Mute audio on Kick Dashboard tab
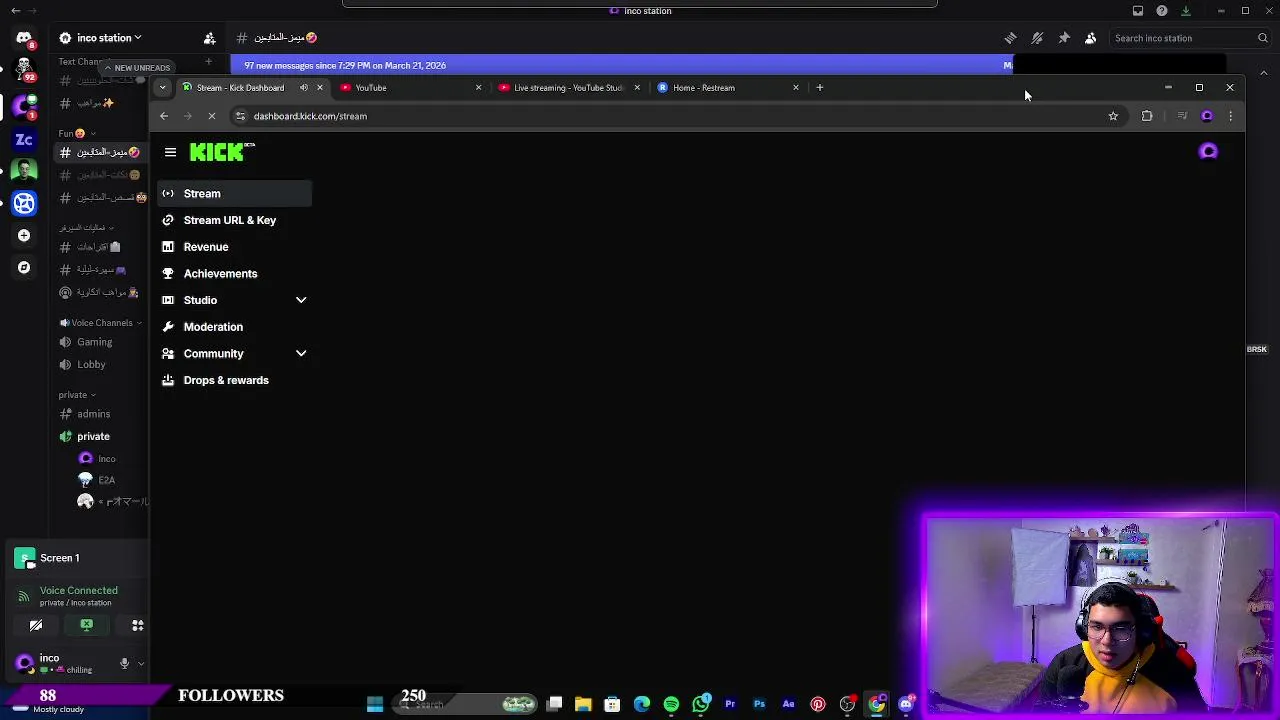This screenshot has height=720, width=1280. (304, 88)
